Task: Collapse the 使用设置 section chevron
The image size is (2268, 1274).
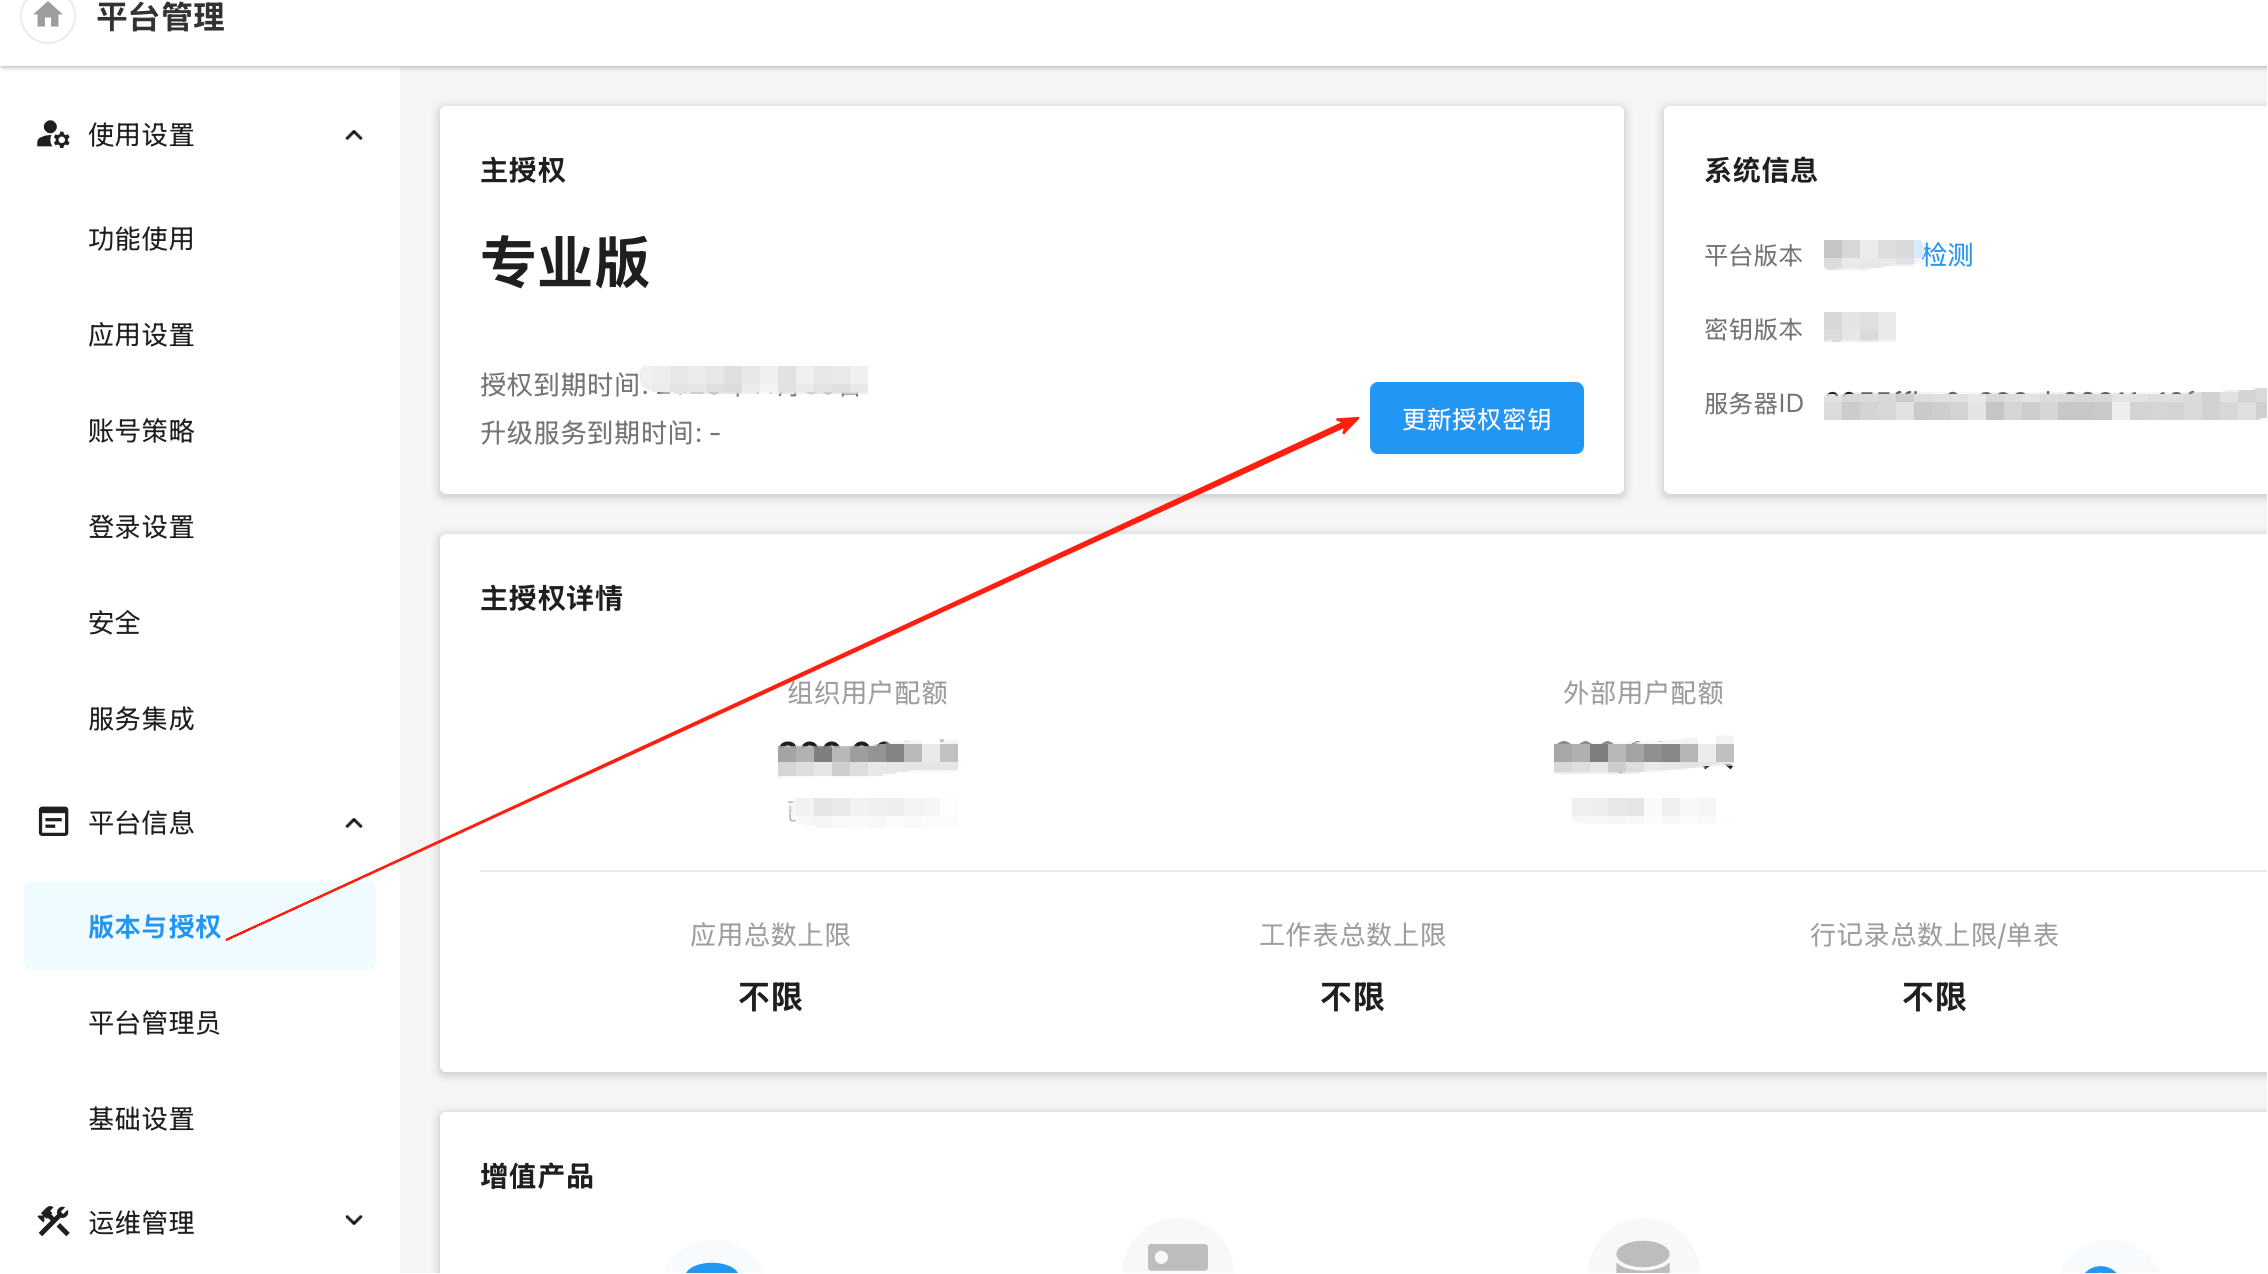Action: 354,135
